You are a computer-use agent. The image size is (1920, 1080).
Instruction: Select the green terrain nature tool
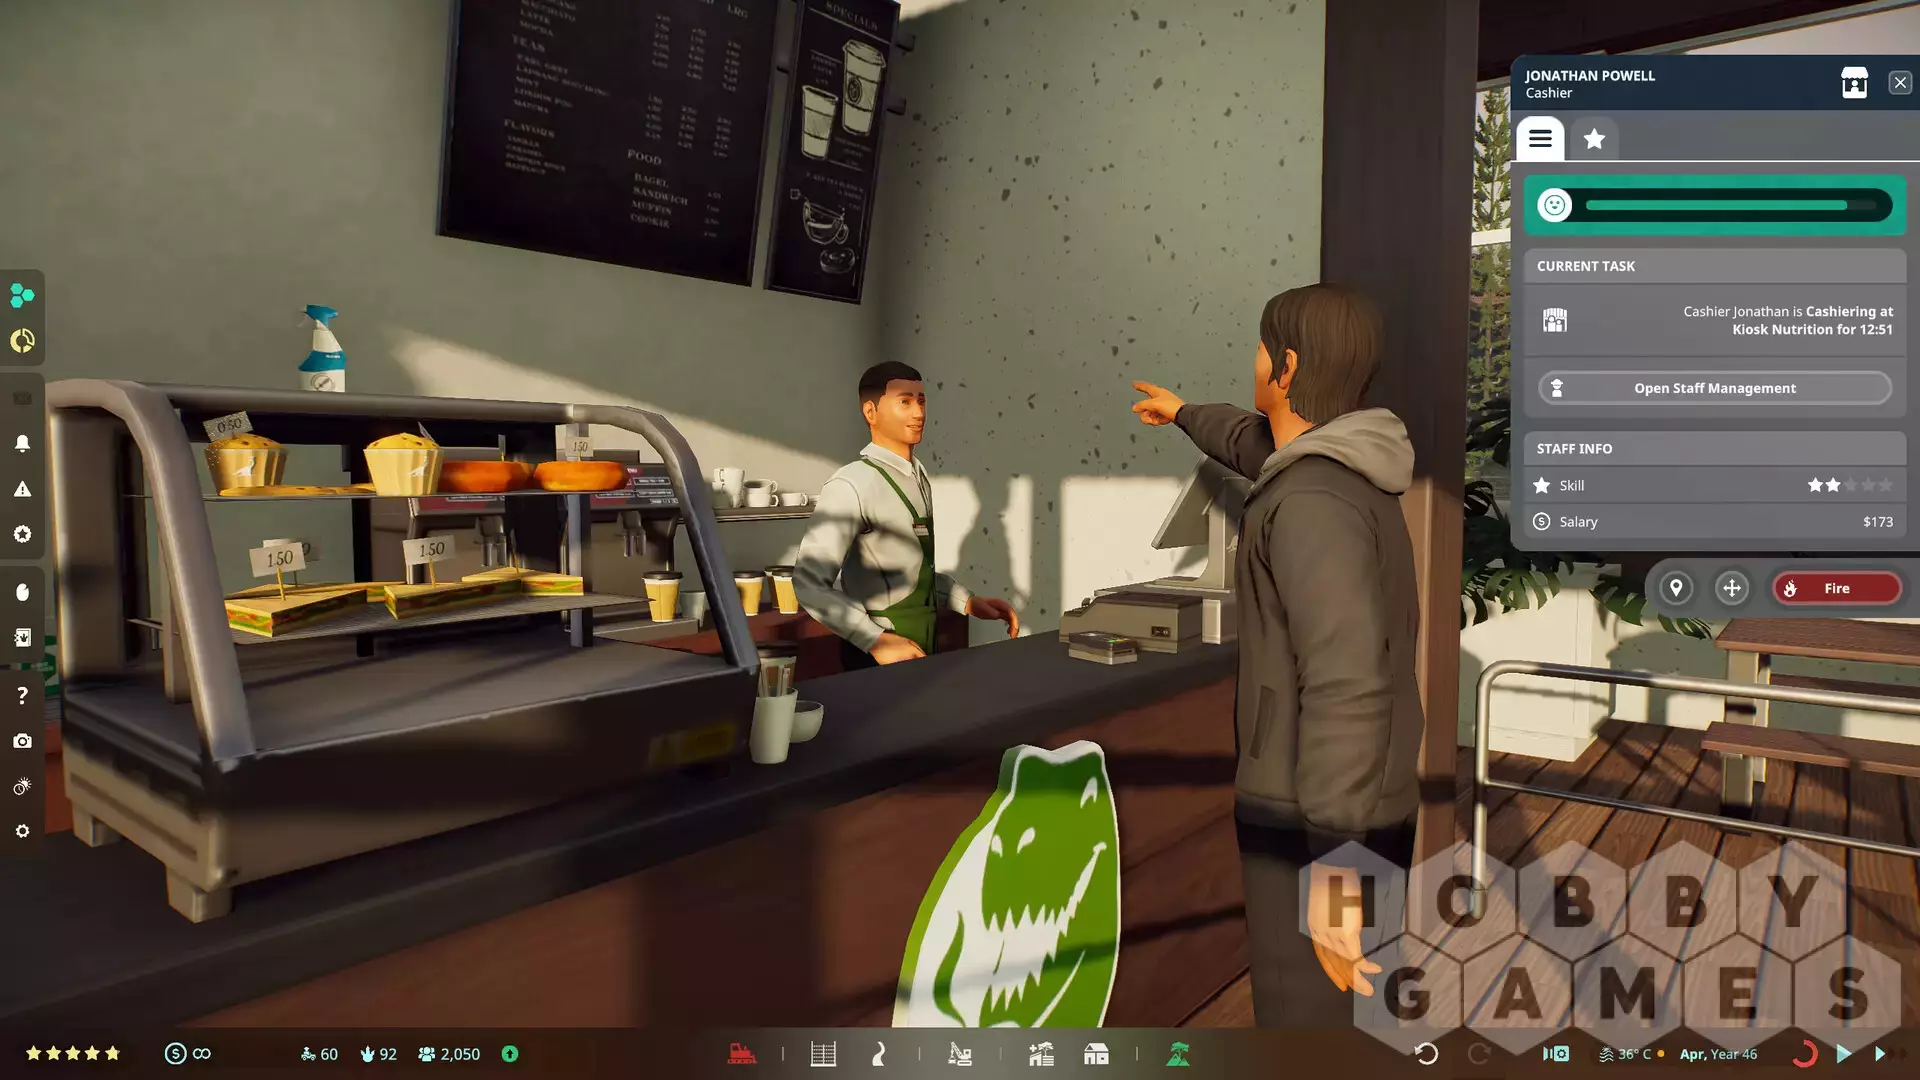(1178, 1054)
